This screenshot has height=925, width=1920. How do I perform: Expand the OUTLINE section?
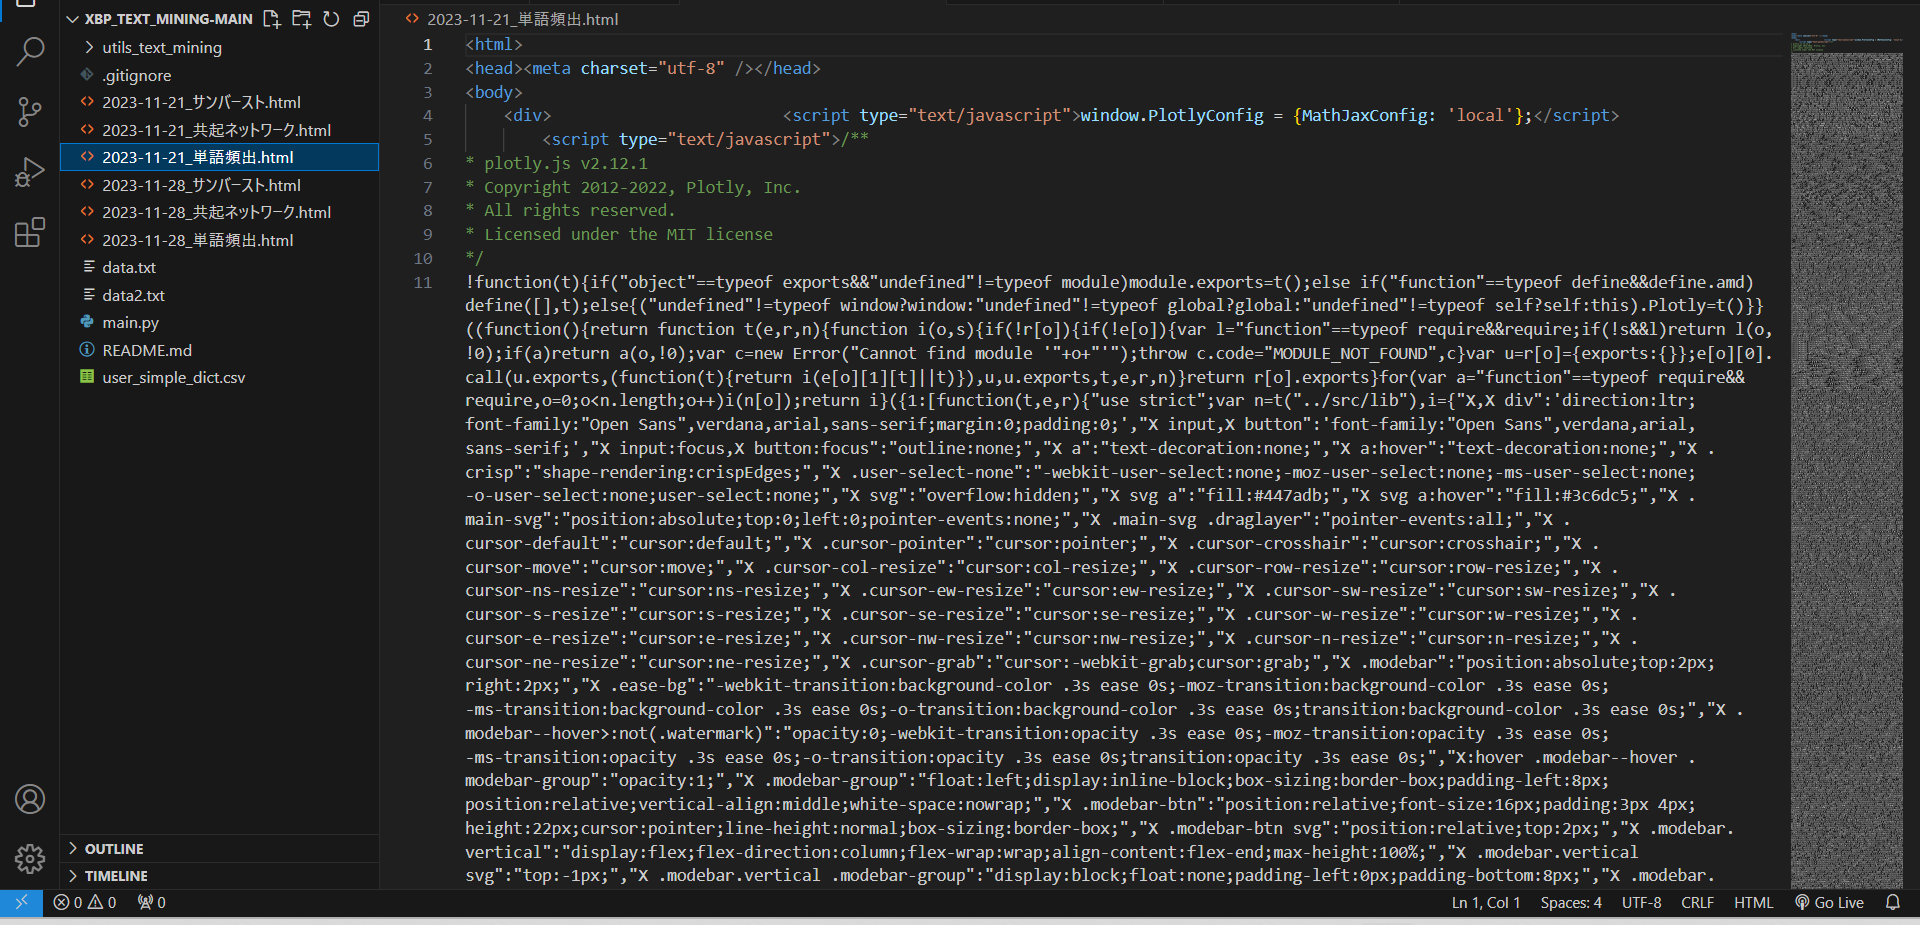tap(114, 848)
